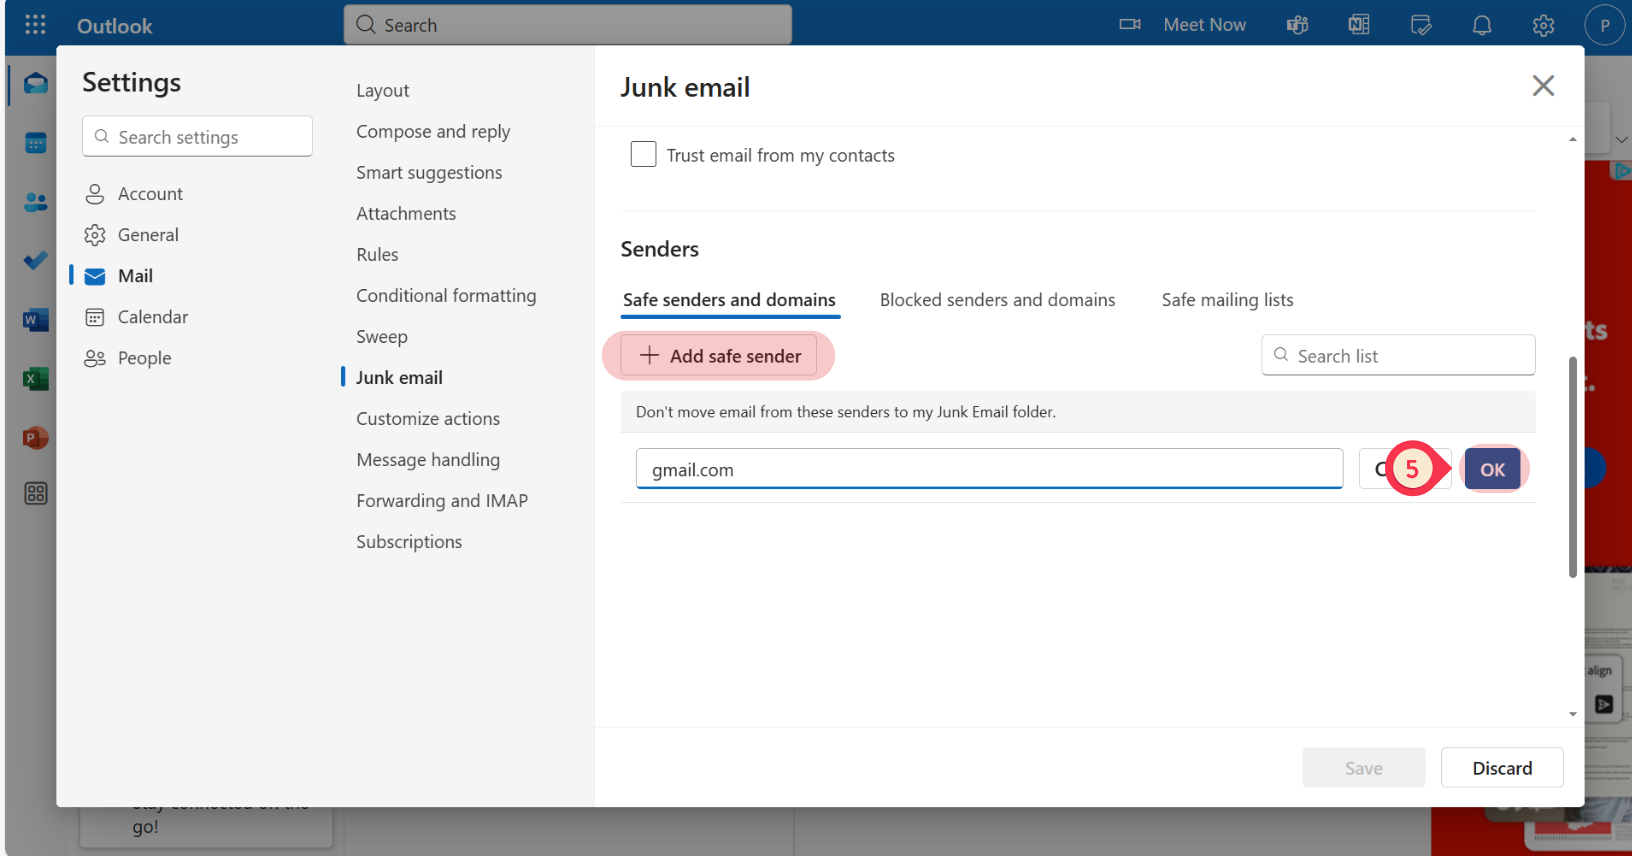The height and width of the screenshot is (856, 1632).
Task: Close the Settings dialog
Action: coord(1543,86)
